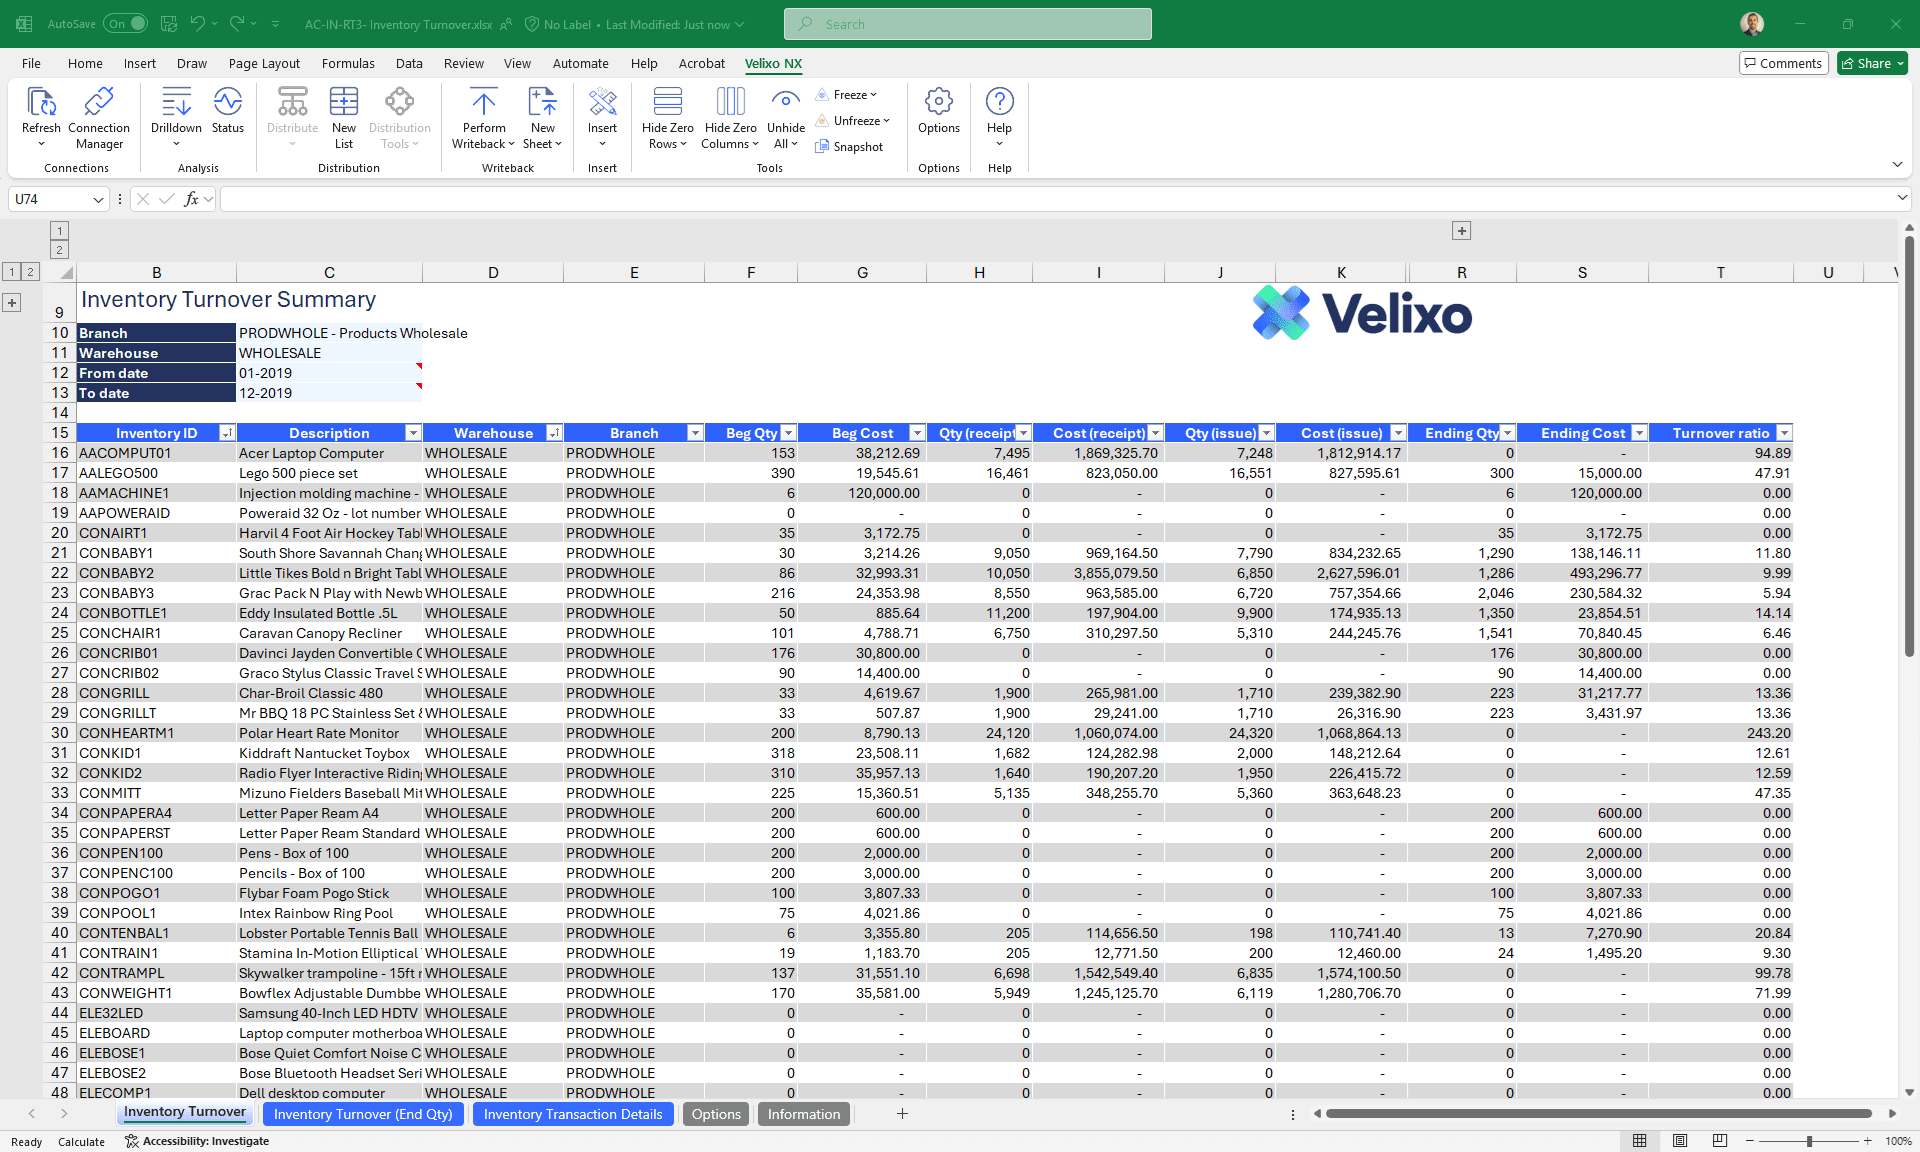Adjust the zoom slider handle

pyautogui.click(x=1809, y=1141)
